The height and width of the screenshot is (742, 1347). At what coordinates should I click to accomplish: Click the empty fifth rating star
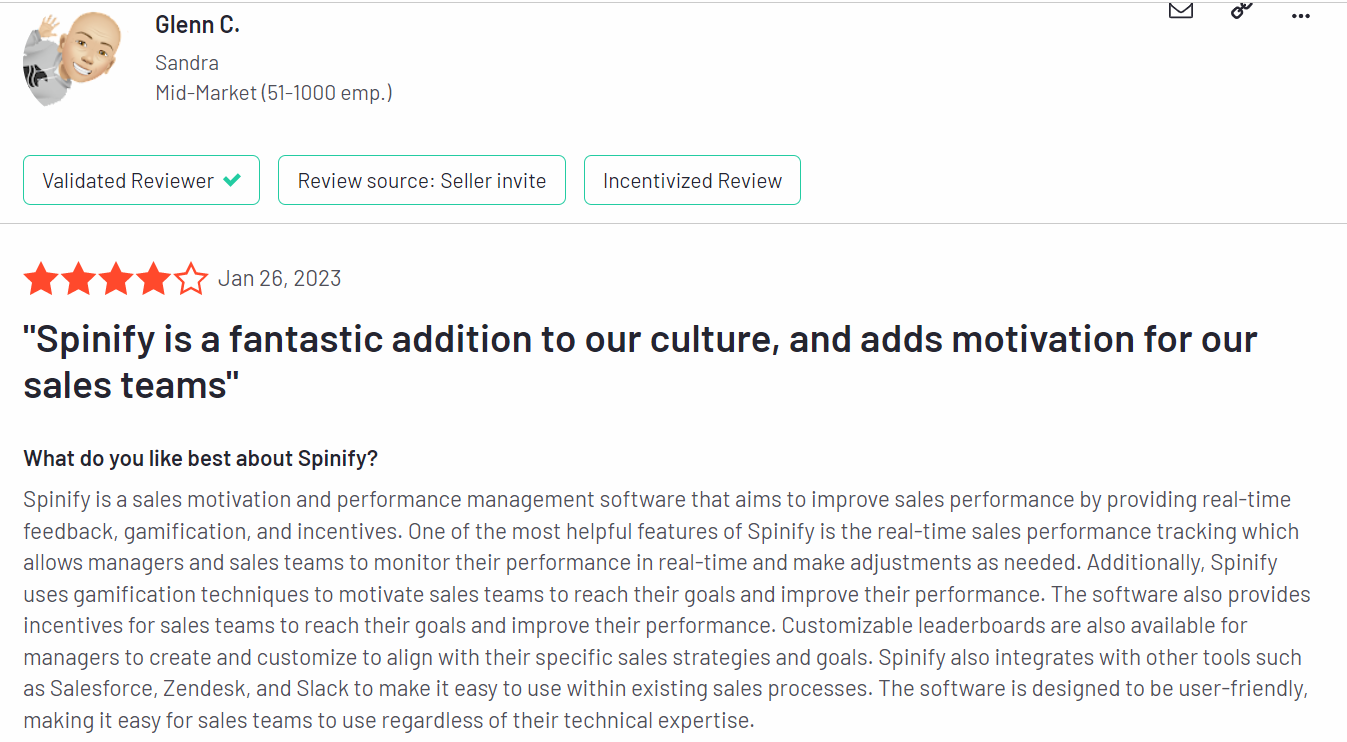click(x=191, y=278)
